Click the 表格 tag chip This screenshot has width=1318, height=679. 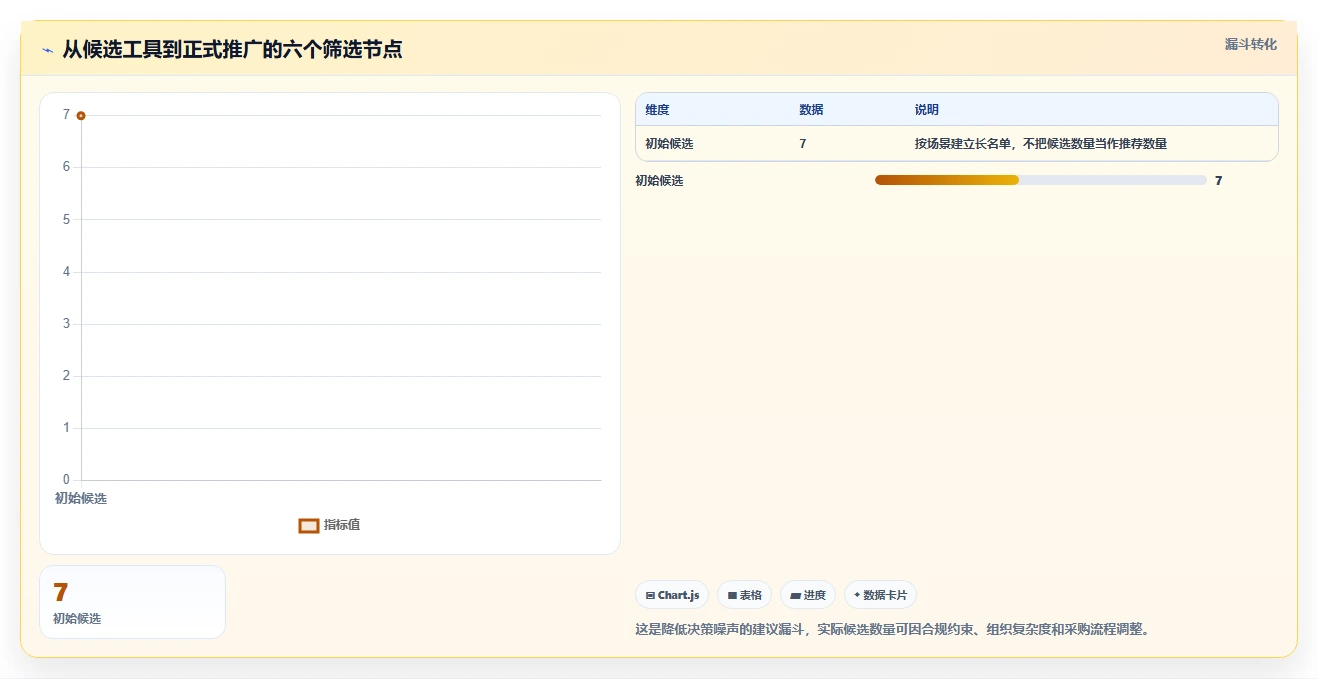pos(744,595)
